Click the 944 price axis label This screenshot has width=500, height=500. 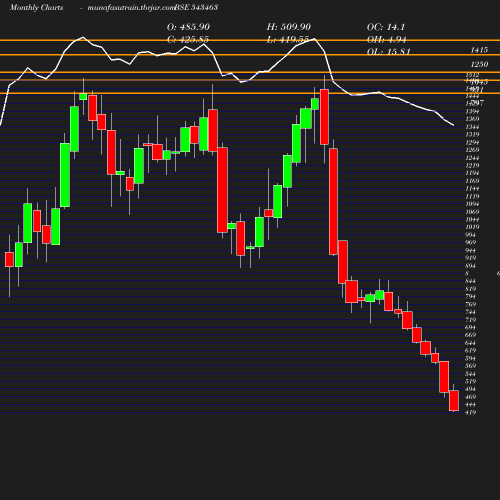click(470, 250)
